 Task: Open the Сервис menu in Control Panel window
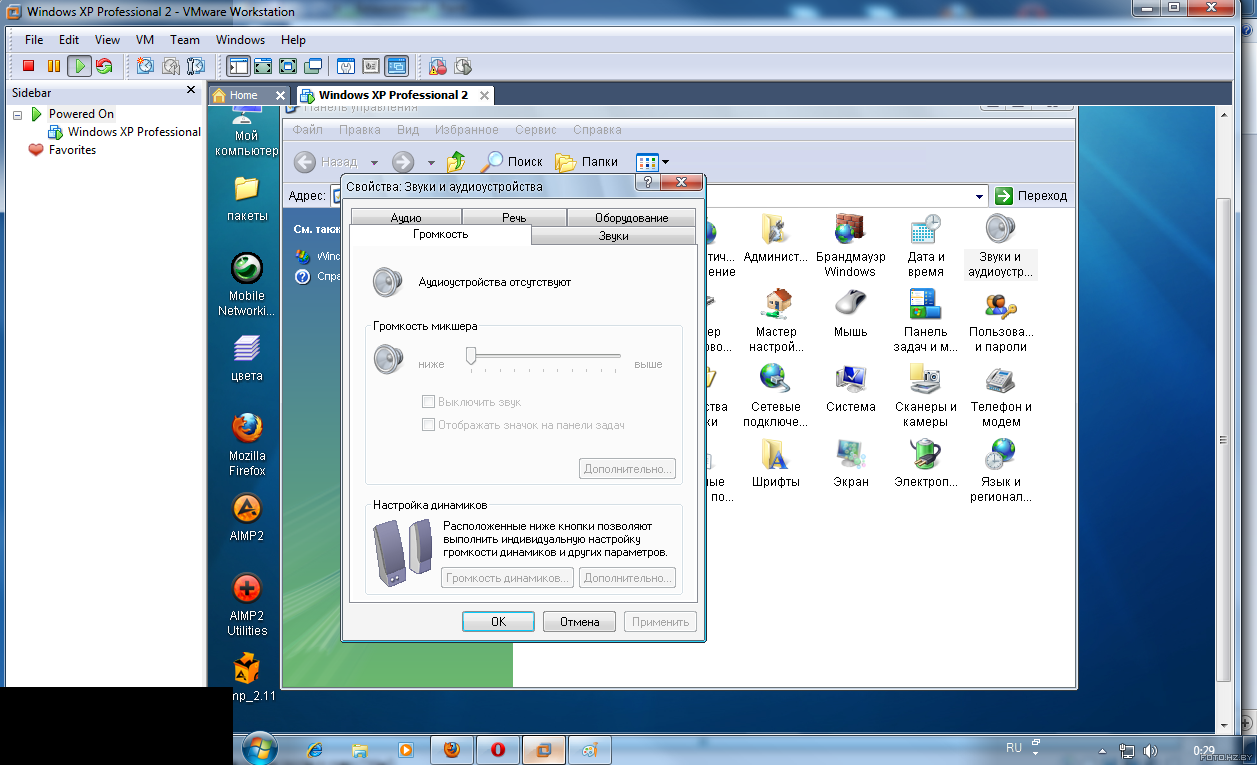tap(536, 130)
